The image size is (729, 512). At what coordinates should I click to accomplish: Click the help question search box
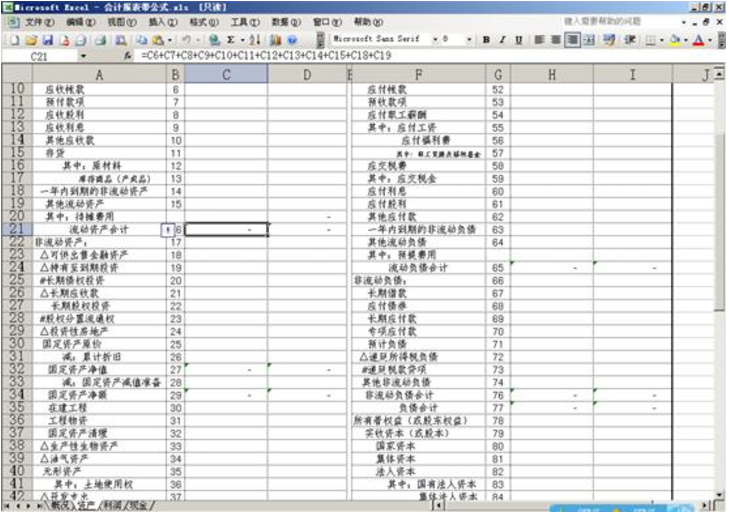pos(618,21)
